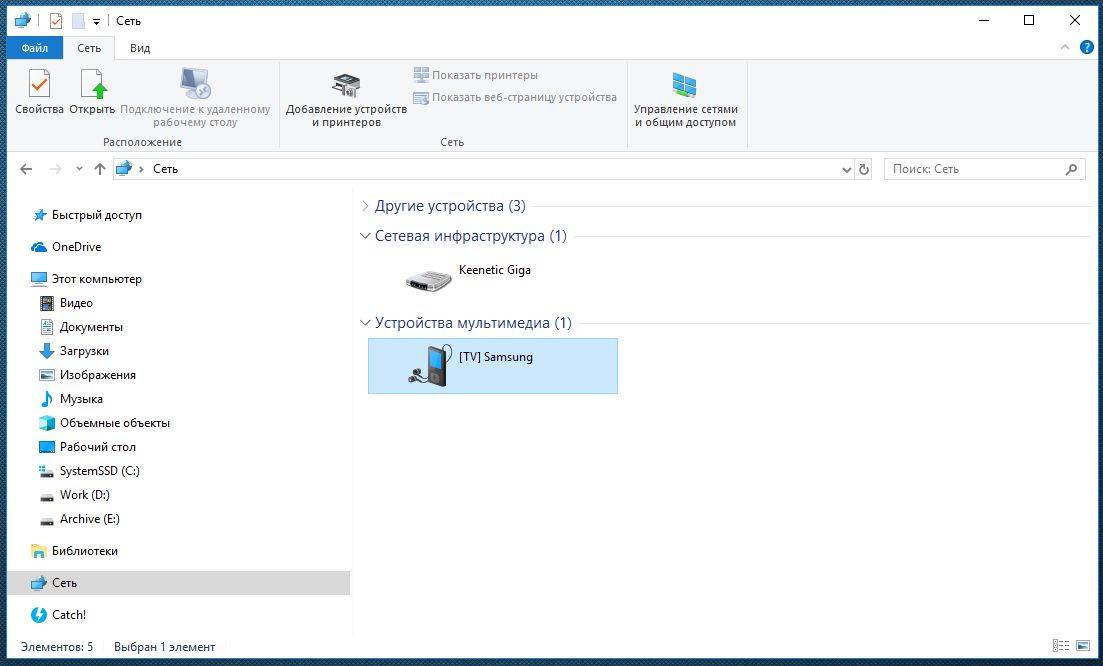Go up one folder level arrow

point(100,170)
